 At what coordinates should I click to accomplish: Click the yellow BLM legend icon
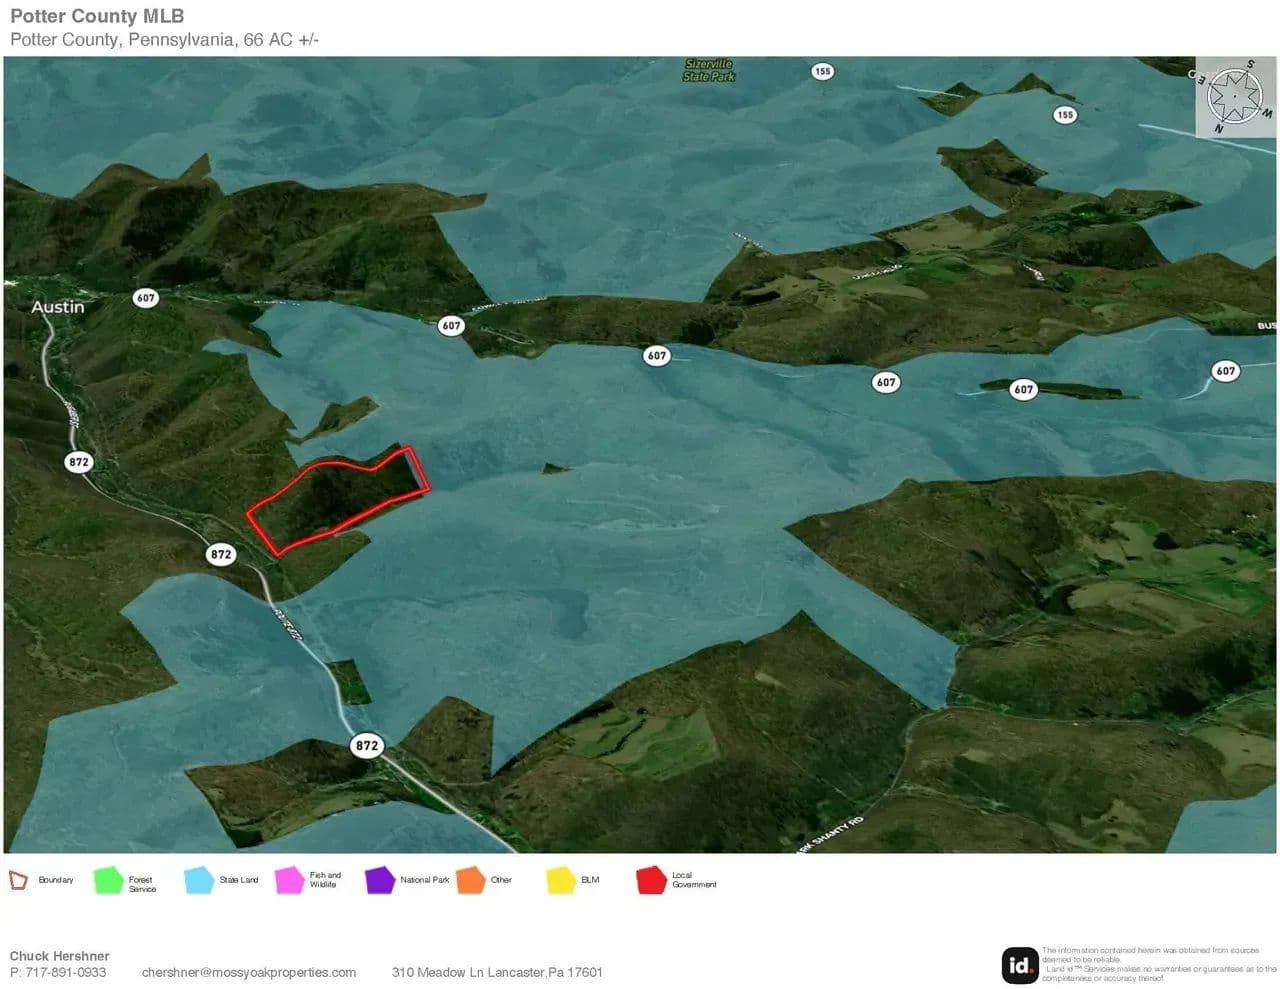[x=561, y=880]
